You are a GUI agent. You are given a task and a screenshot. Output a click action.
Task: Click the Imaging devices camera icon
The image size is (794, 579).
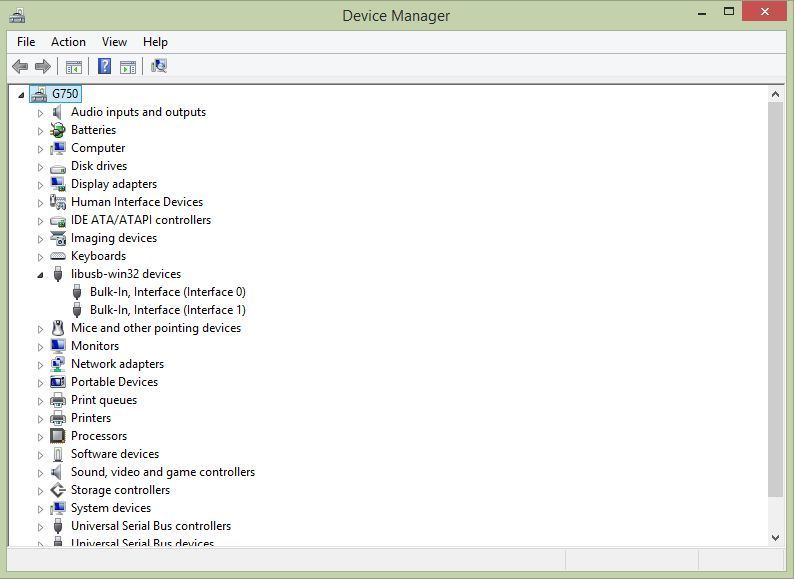58,238
